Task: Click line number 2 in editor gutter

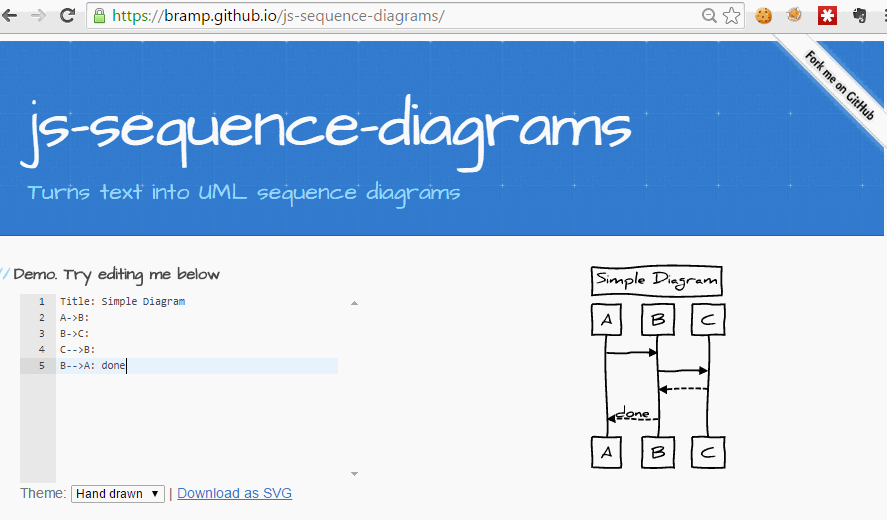Action: (x=42, y=317)
